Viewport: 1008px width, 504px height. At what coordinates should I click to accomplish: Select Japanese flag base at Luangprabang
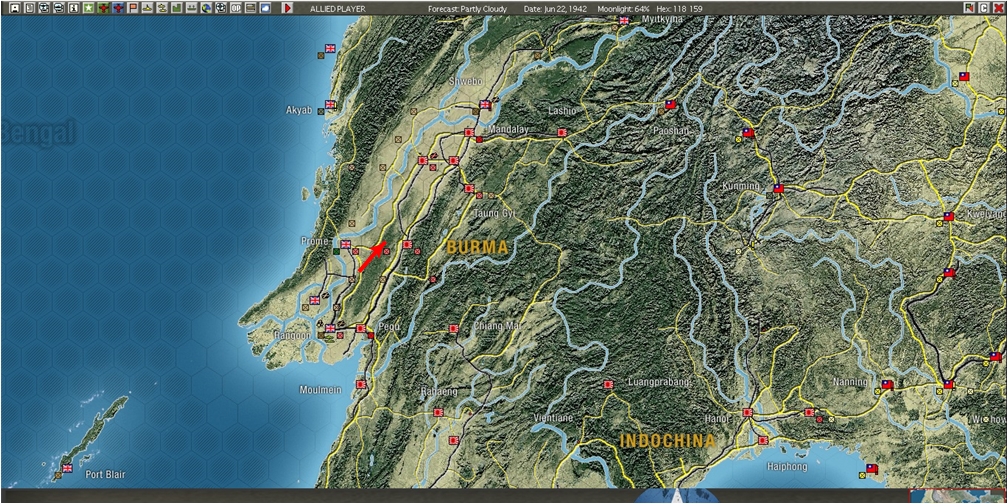[x=608, y=384]
